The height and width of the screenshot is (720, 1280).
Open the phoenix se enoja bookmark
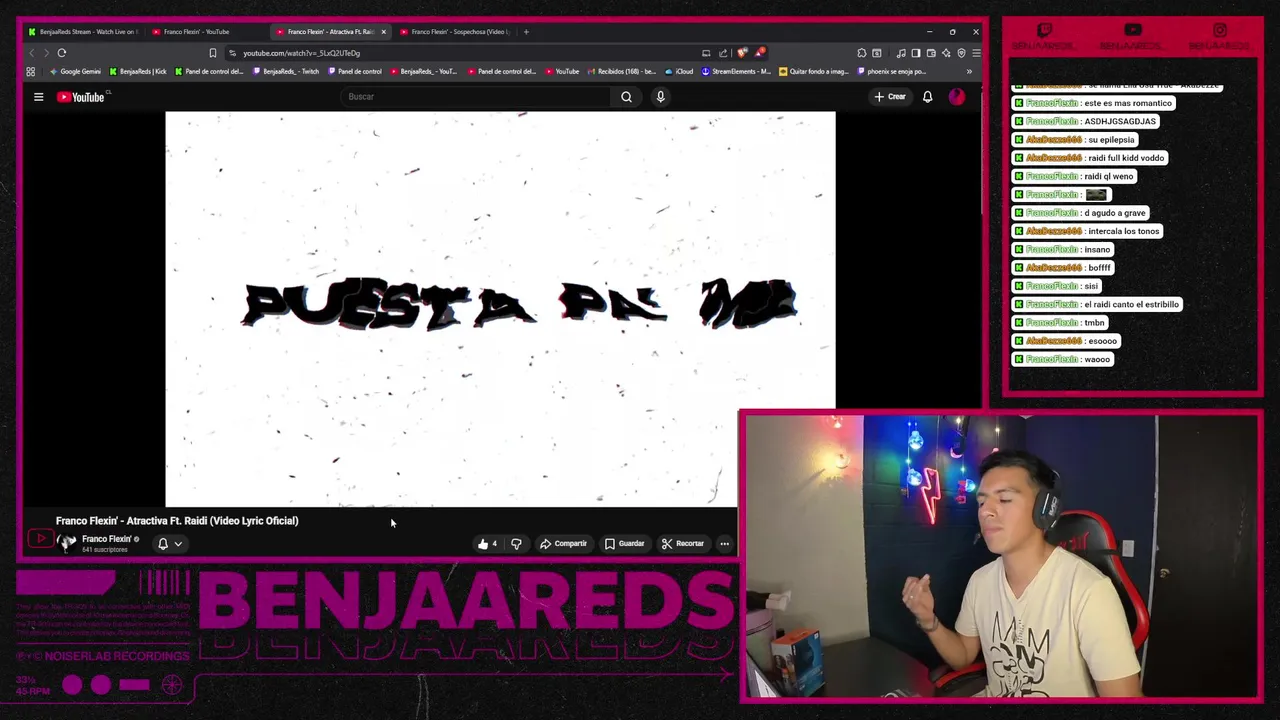892,72
